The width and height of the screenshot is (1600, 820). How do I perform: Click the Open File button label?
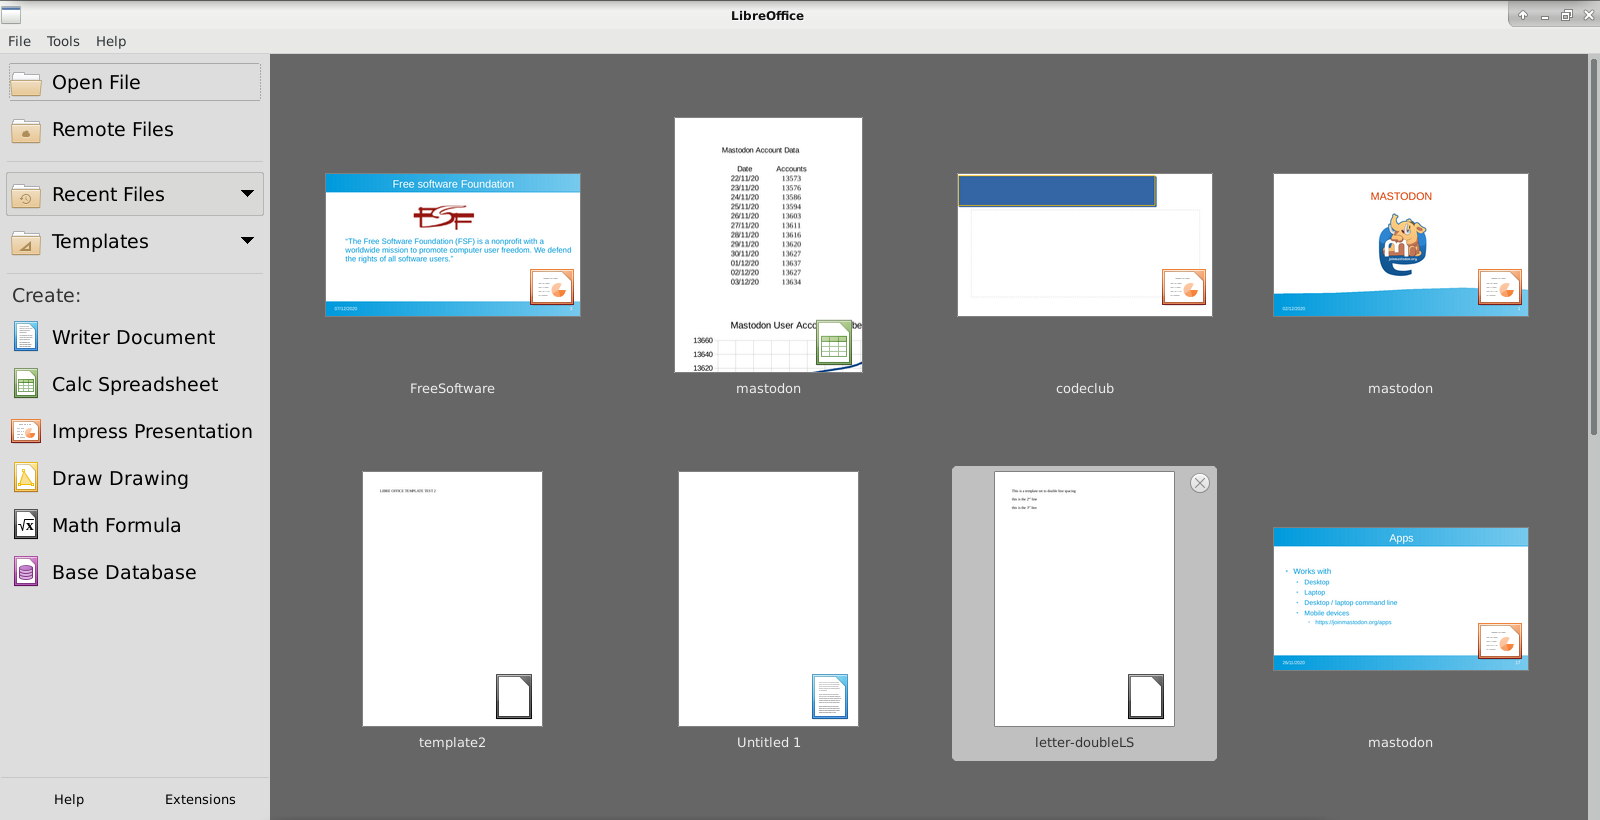tap(96, 83)
